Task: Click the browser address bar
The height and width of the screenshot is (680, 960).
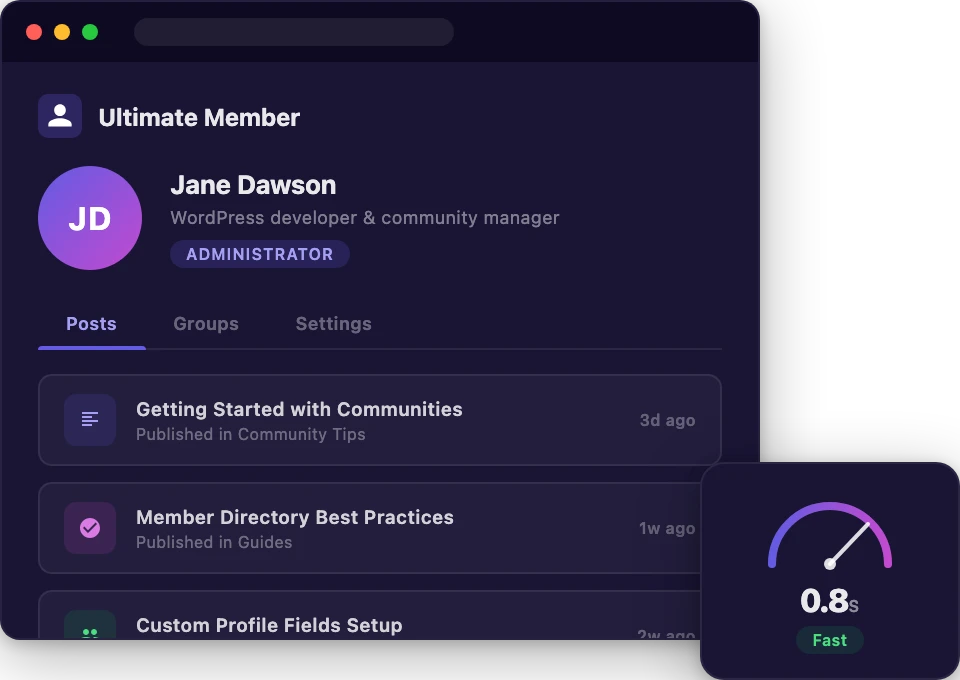Action: click(294, 32)
